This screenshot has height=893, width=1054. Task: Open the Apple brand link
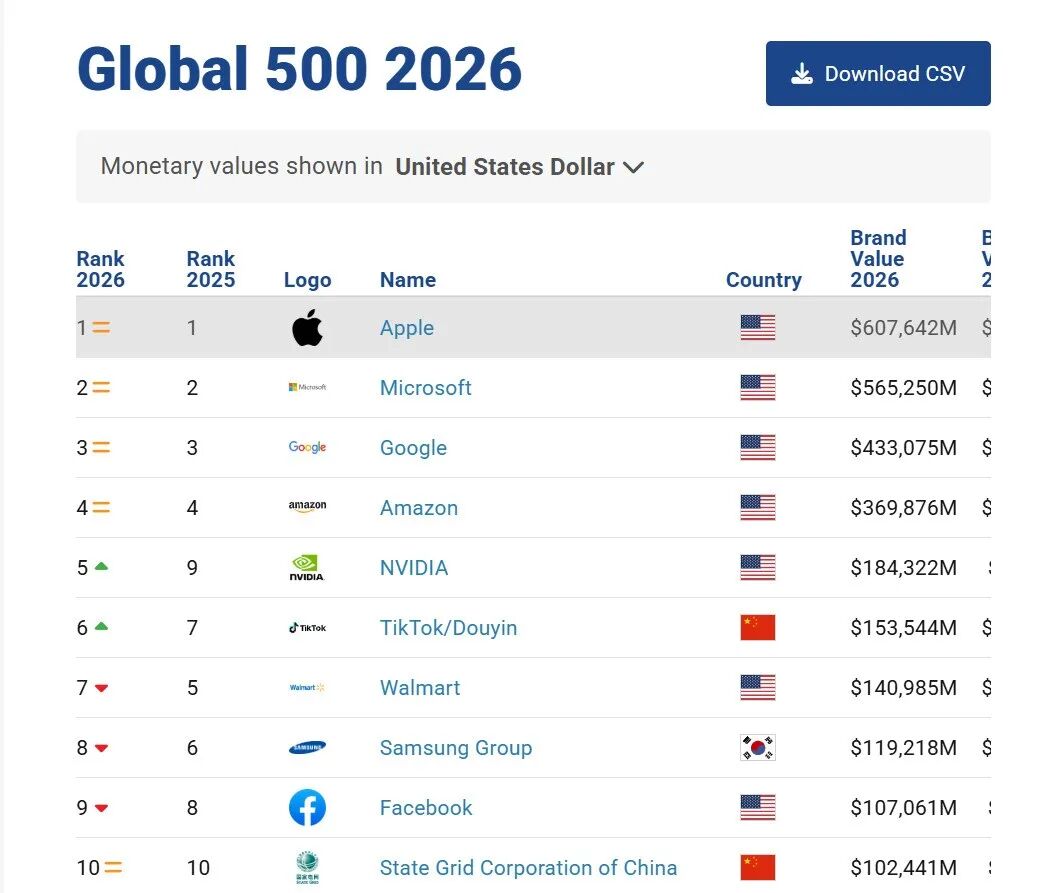[x=407, y=328]
